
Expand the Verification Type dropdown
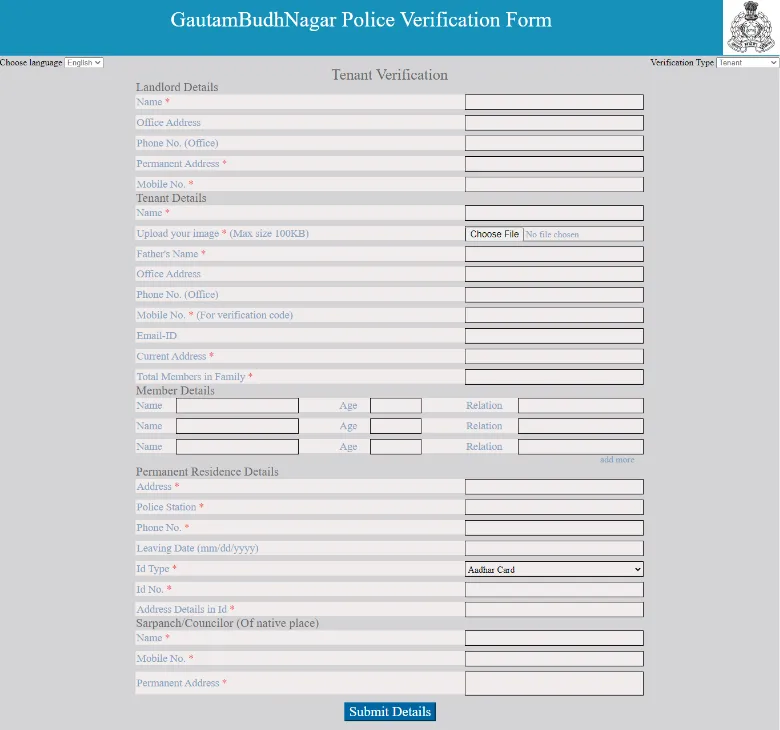747,63
